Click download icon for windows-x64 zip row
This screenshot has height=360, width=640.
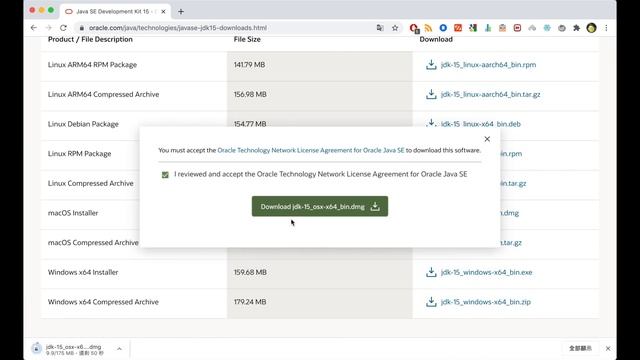pos(431,302)
